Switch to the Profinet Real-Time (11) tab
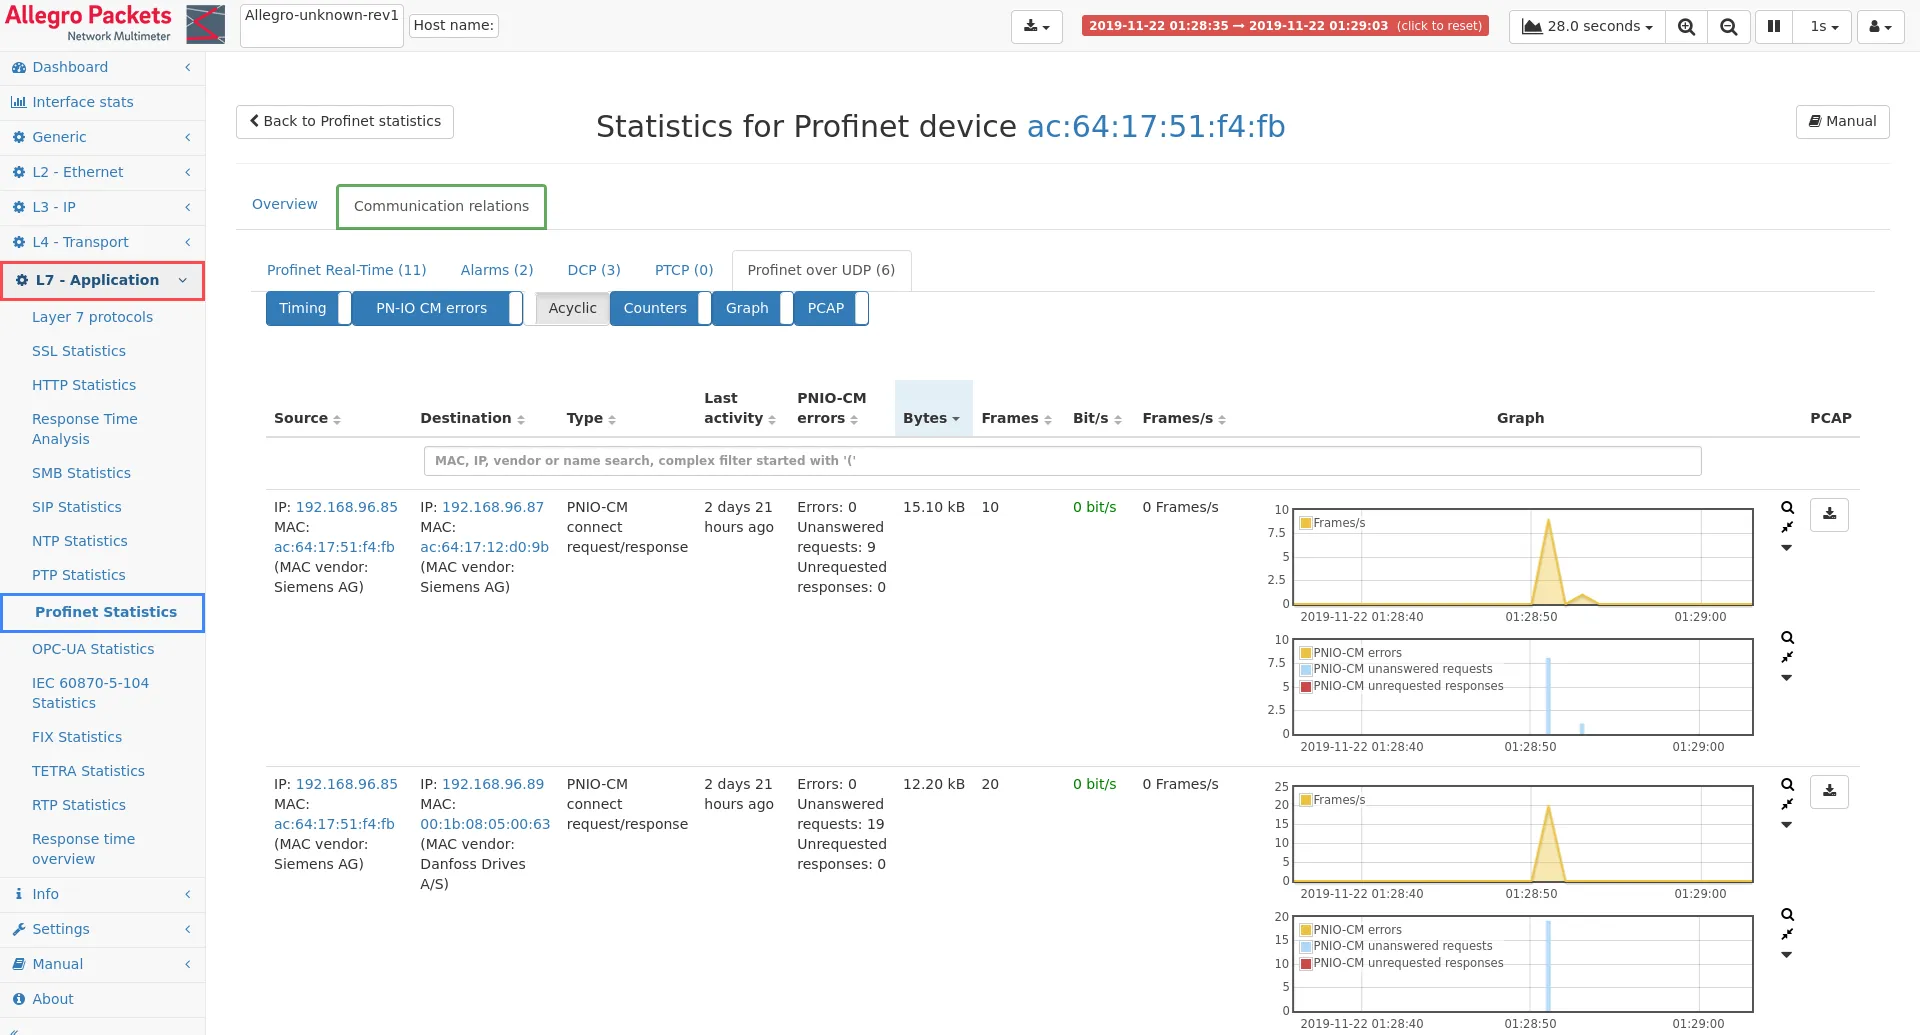The width and height of the screenshot is (1920, 1035). tap(346, 270)
